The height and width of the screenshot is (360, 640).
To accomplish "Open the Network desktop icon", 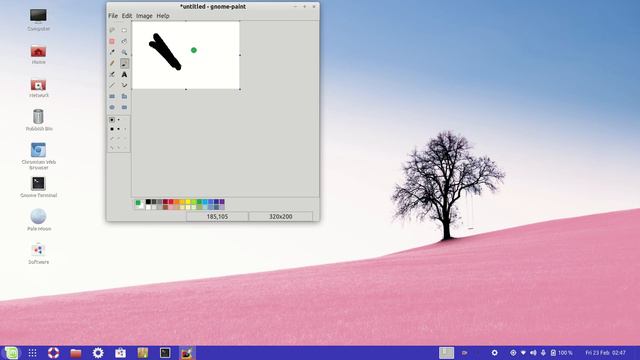I will coord(38,85).
